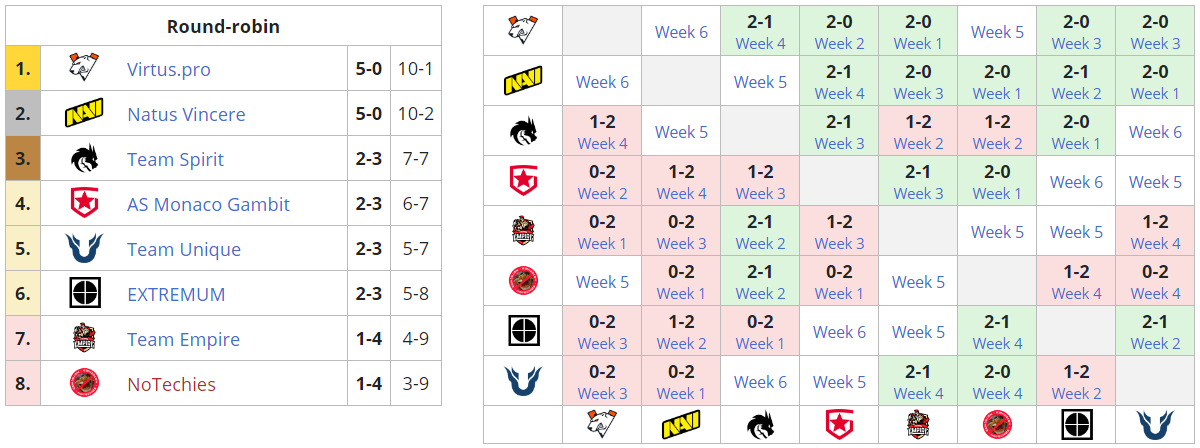Select the Team Spirit logo in the standings list
The width and height of the screenshot is (1200, 448).
84,160
